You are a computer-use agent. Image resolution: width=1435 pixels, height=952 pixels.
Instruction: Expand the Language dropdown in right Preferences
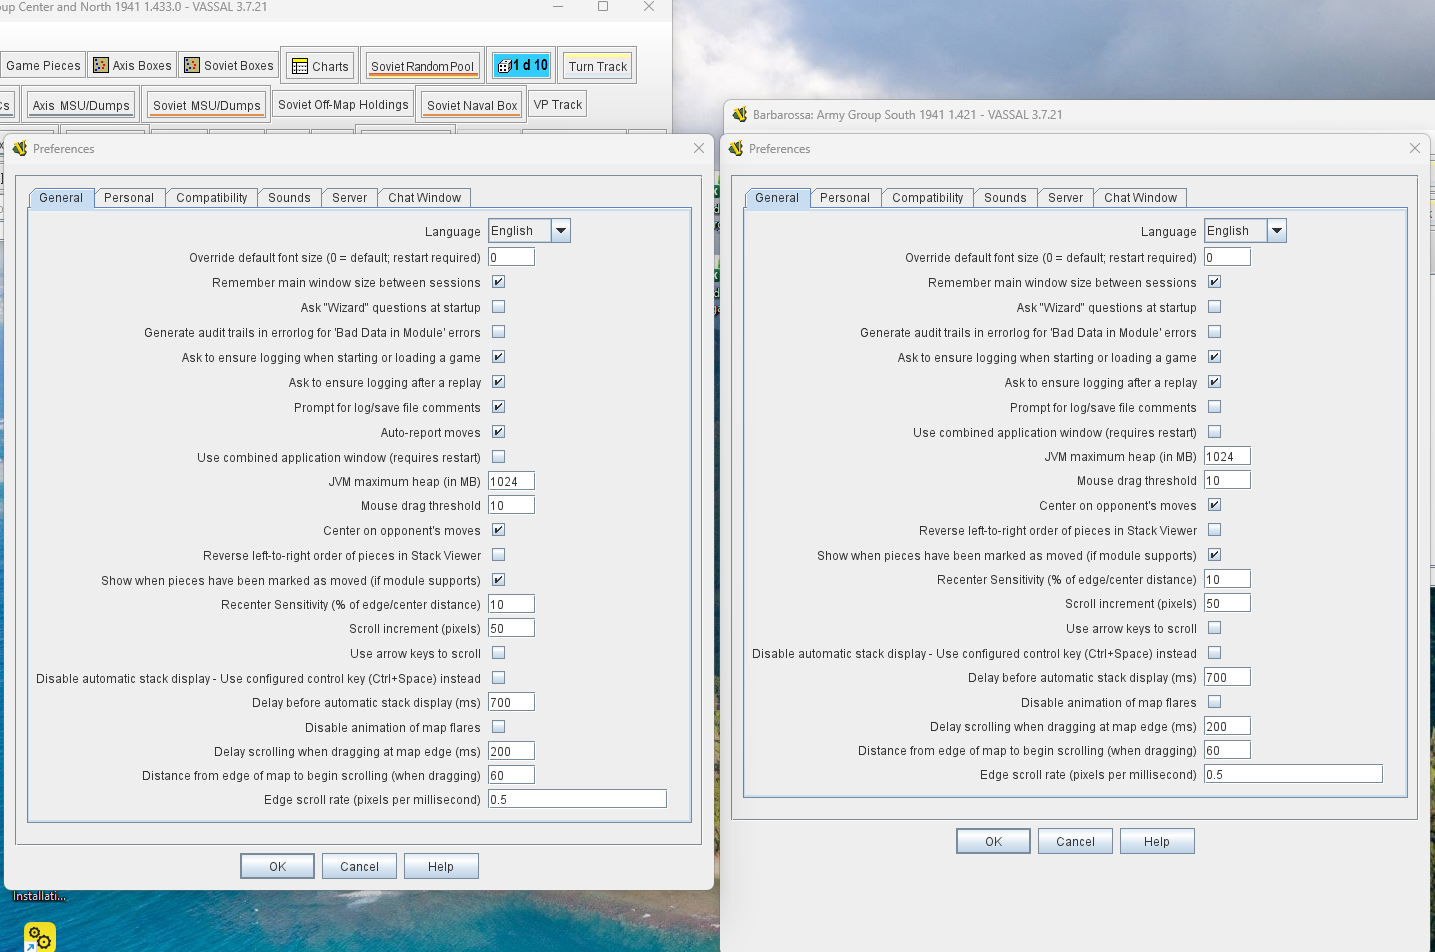point(1277,231)
